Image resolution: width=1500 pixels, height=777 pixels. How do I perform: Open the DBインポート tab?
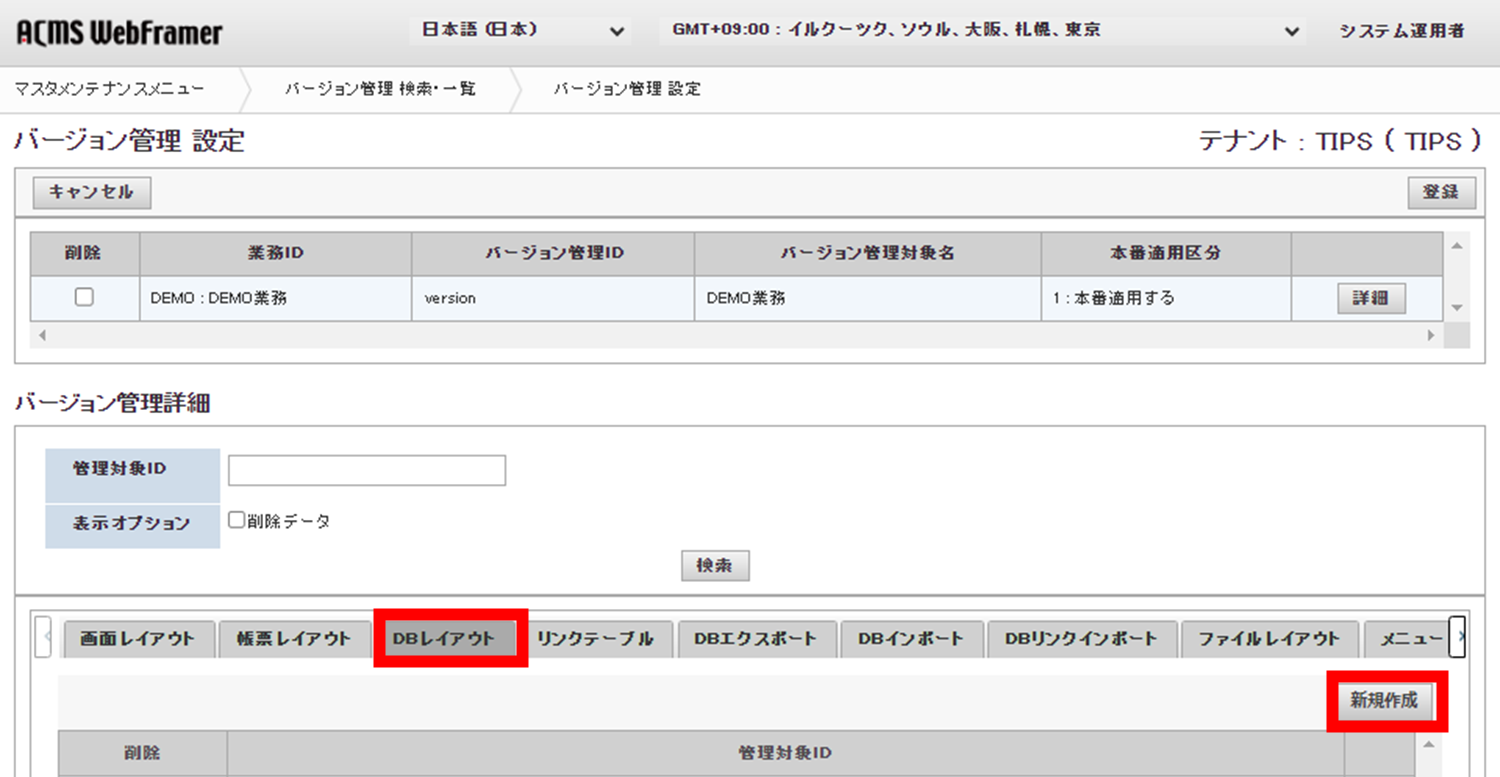click(912, 638)
